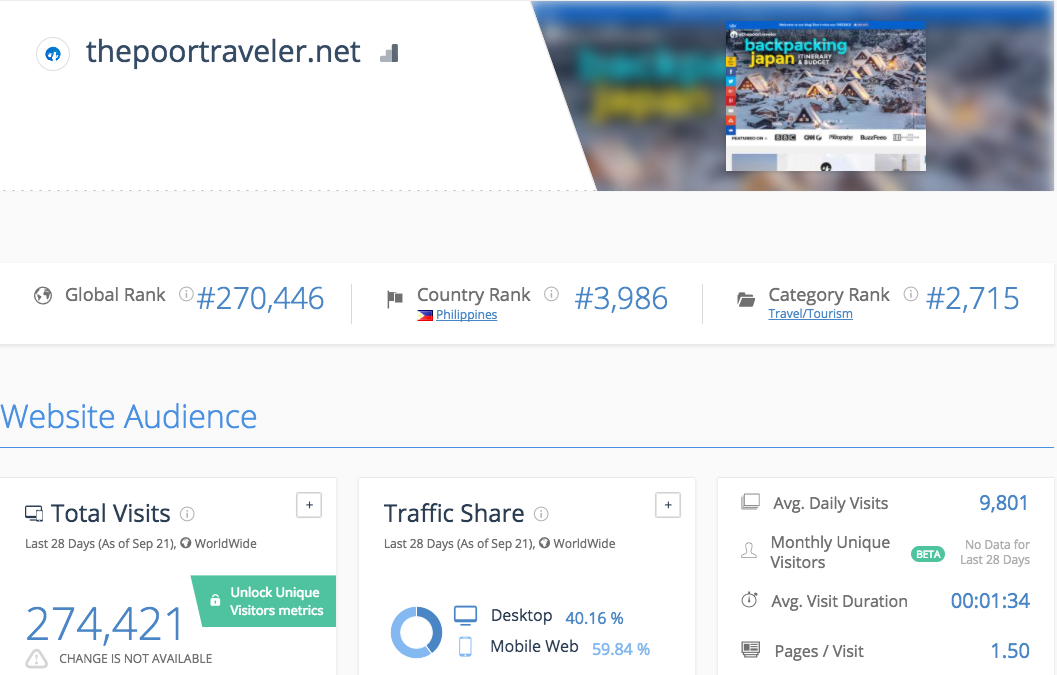Screen dimensions: 1057x675
Task: Show info tooltip for Traffic Share
Action: [541, 514]
